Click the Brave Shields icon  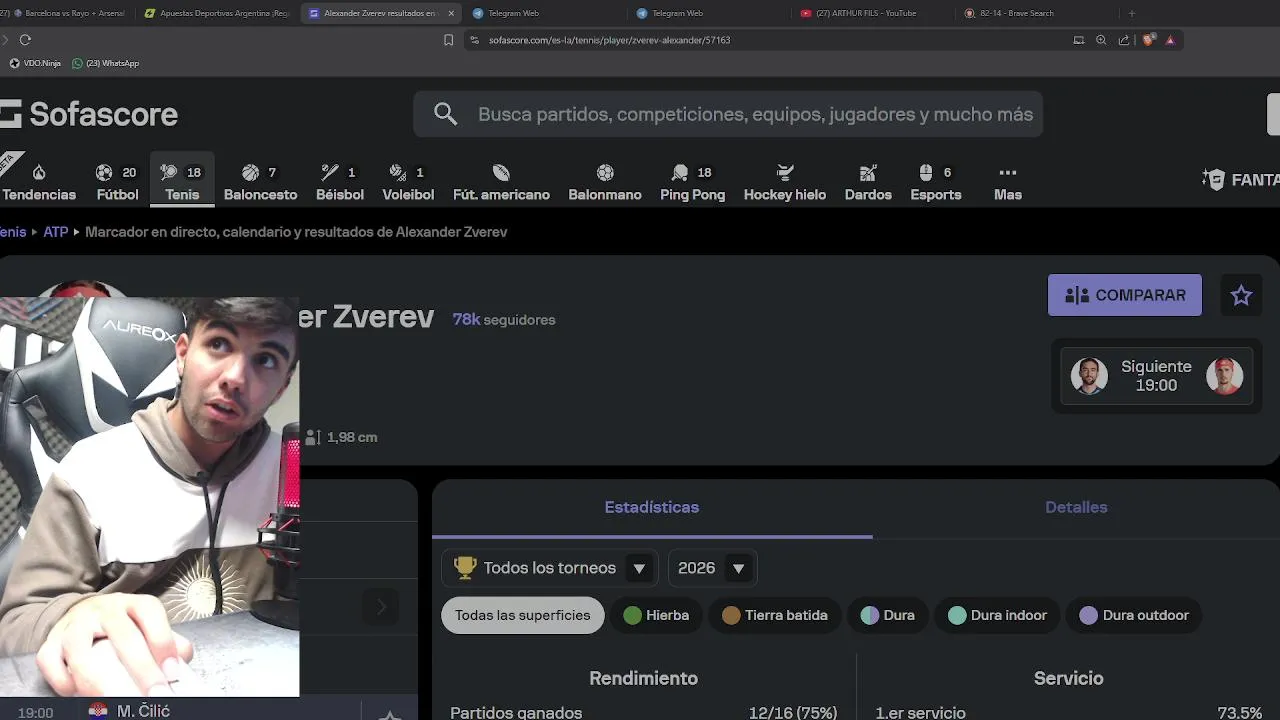pyautogui.click(x=1148, y=40)
